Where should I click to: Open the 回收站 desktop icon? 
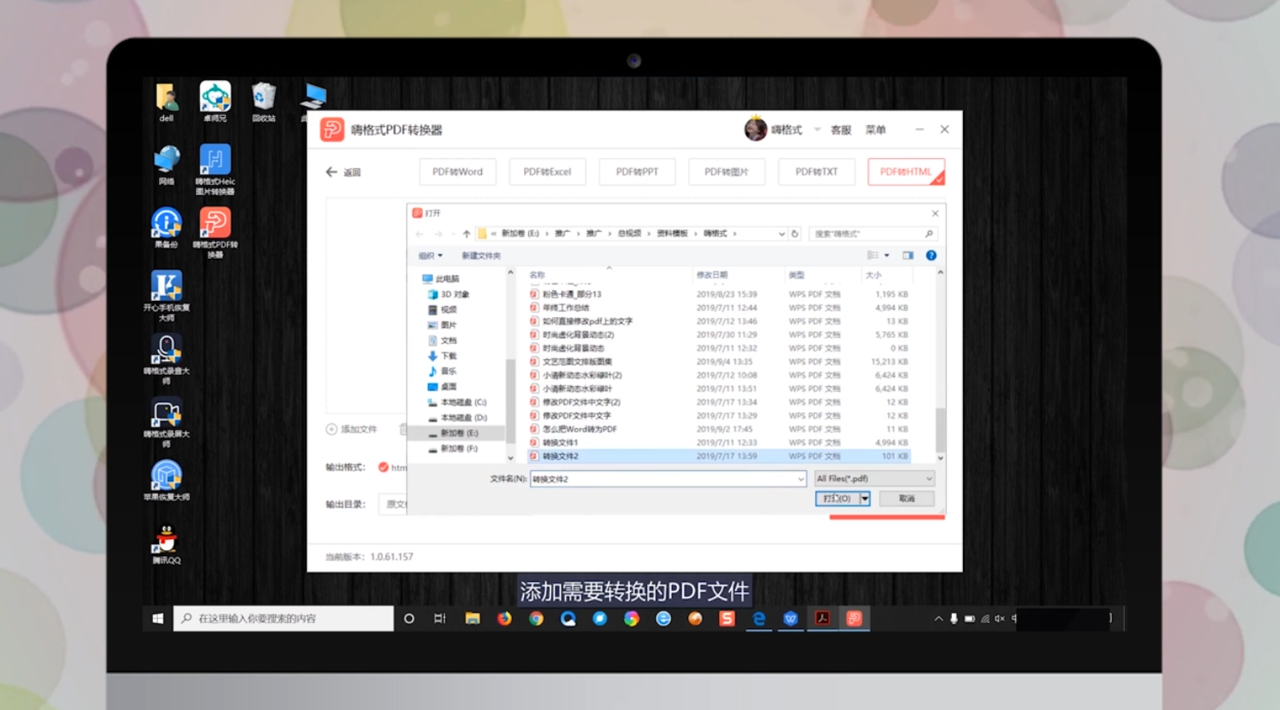[x=264, y=102]
